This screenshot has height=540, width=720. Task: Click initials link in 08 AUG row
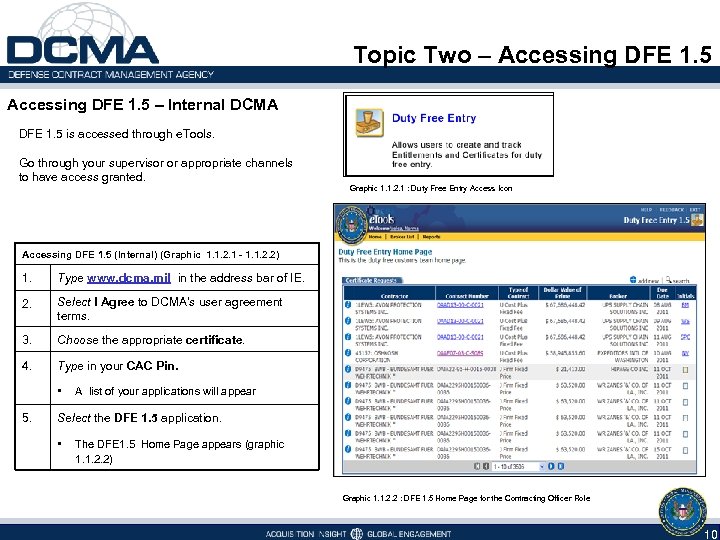[x=685, y=305]
